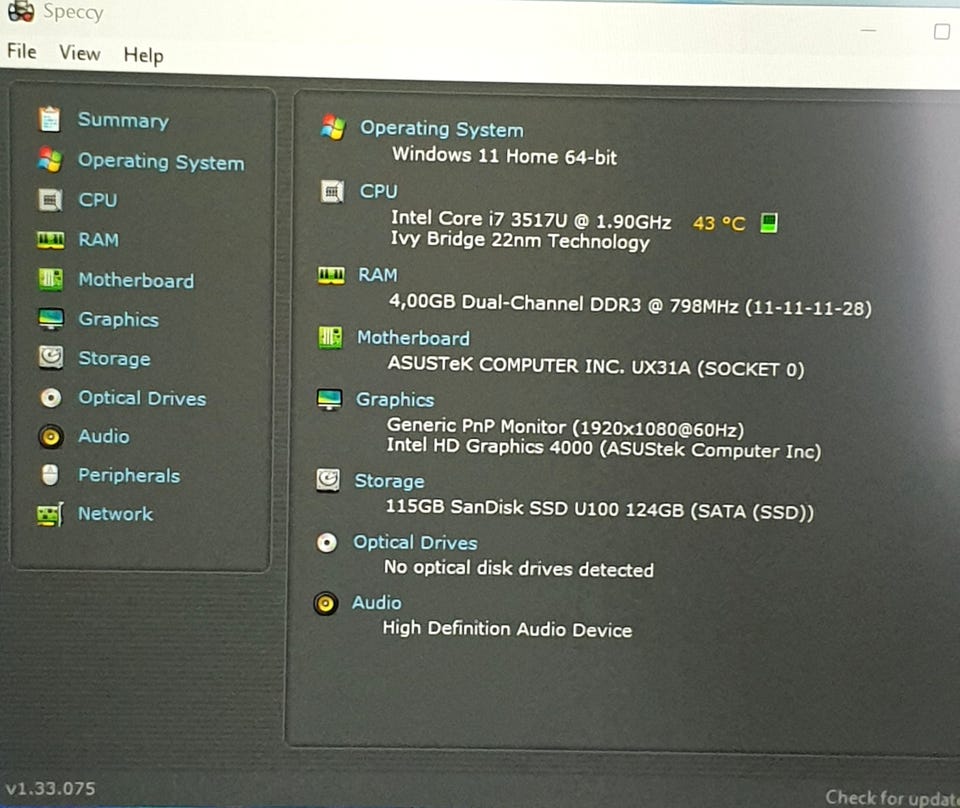This screenshot has height=808, width=960.
Task: Open the Help menu
Action: pos(143,55)
